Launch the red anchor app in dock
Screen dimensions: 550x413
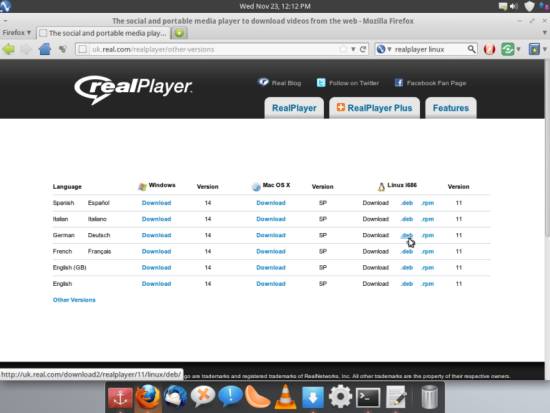click(120, 397)
